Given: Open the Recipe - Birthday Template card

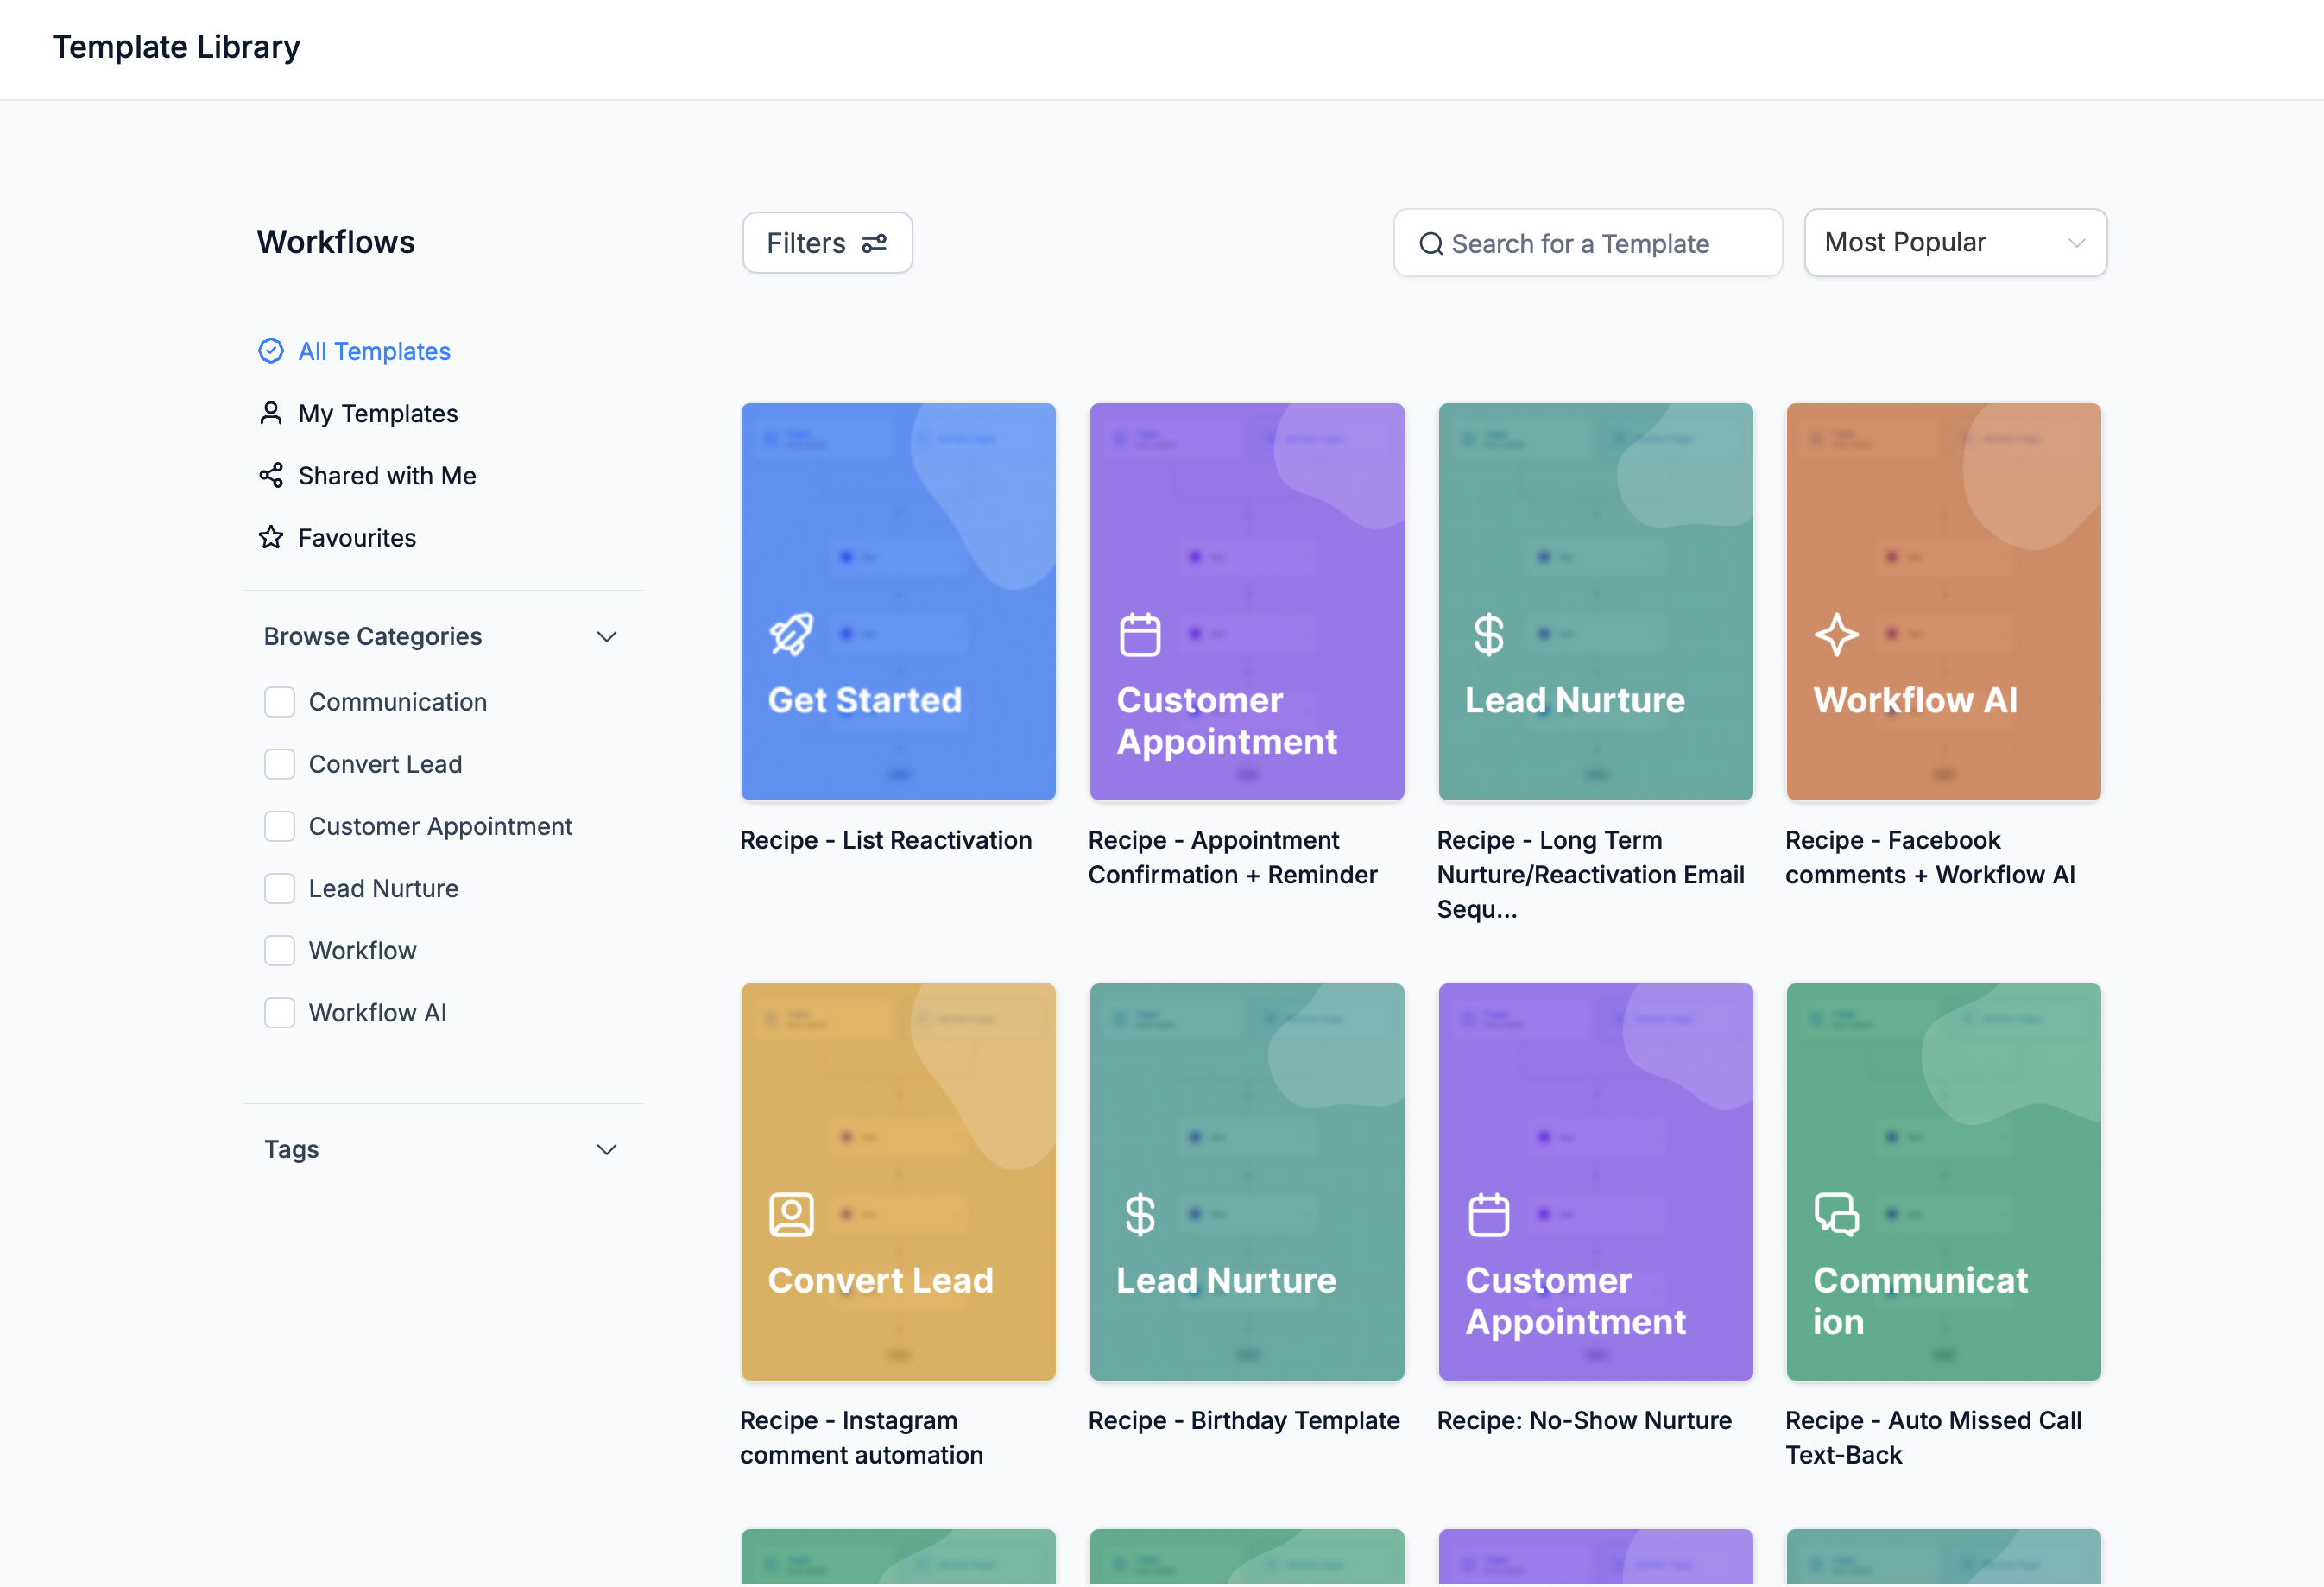Looking at the screenshot, I should tap(1246, 1182).
